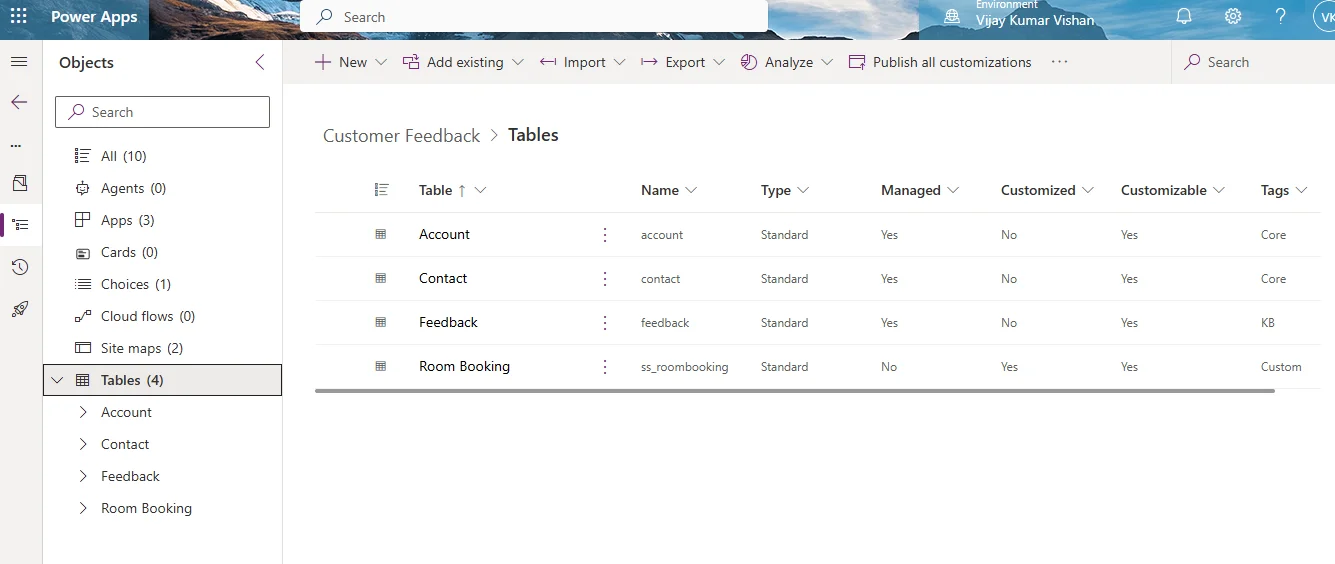Open the Name column header menu

pyautogui.click(x=669, y=190)
